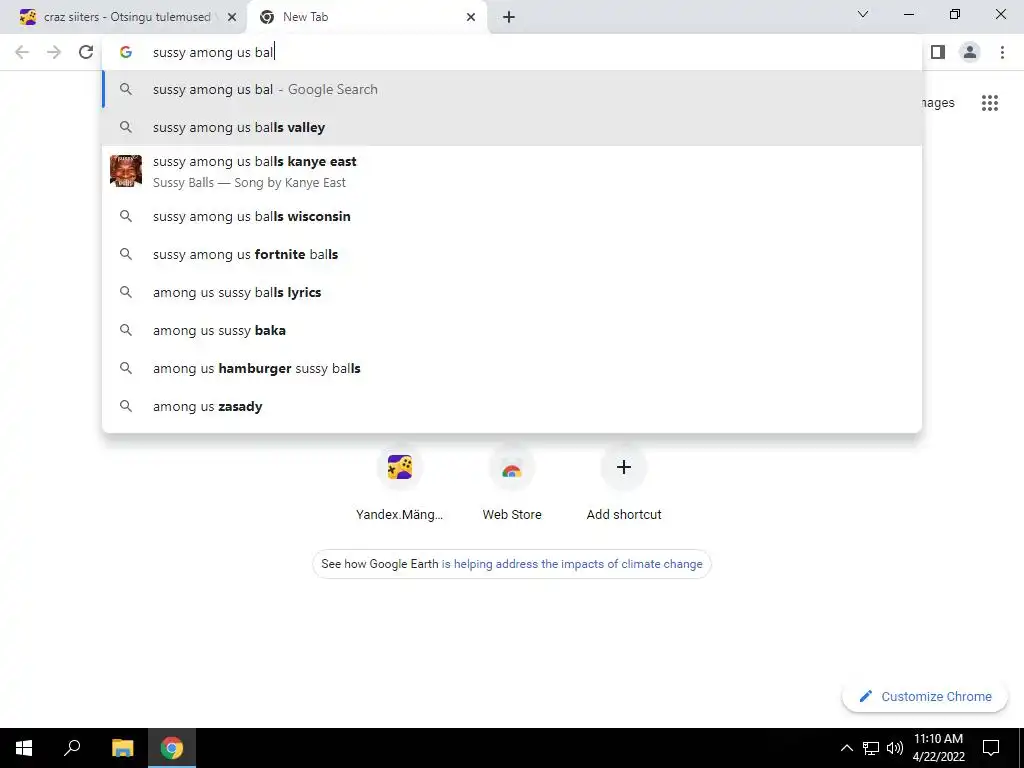1024x768 pixels.
Task: Open the Yandex.Mäng shortcut
Action: point(400,484)
